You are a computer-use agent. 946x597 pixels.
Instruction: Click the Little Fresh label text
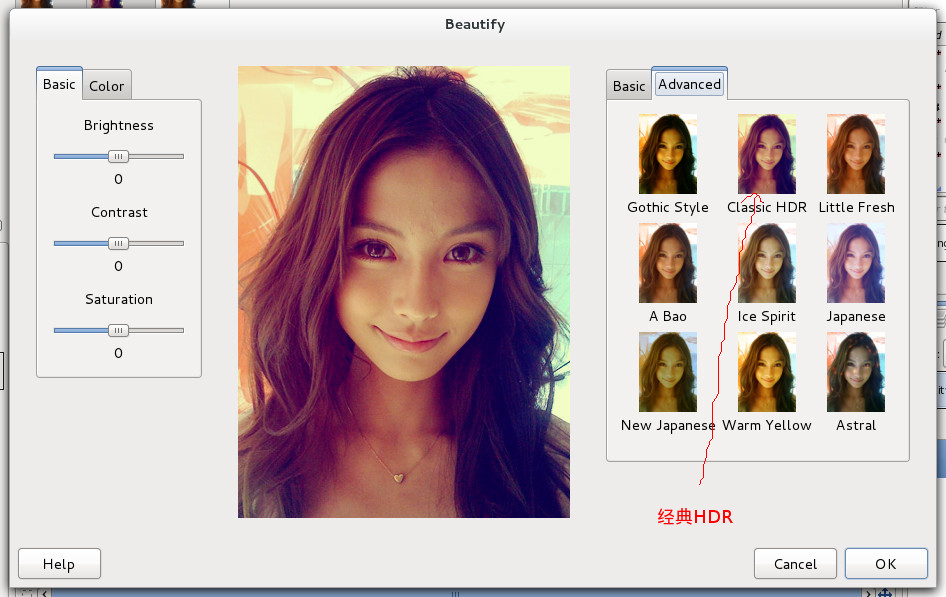click(x=856, y=207)
